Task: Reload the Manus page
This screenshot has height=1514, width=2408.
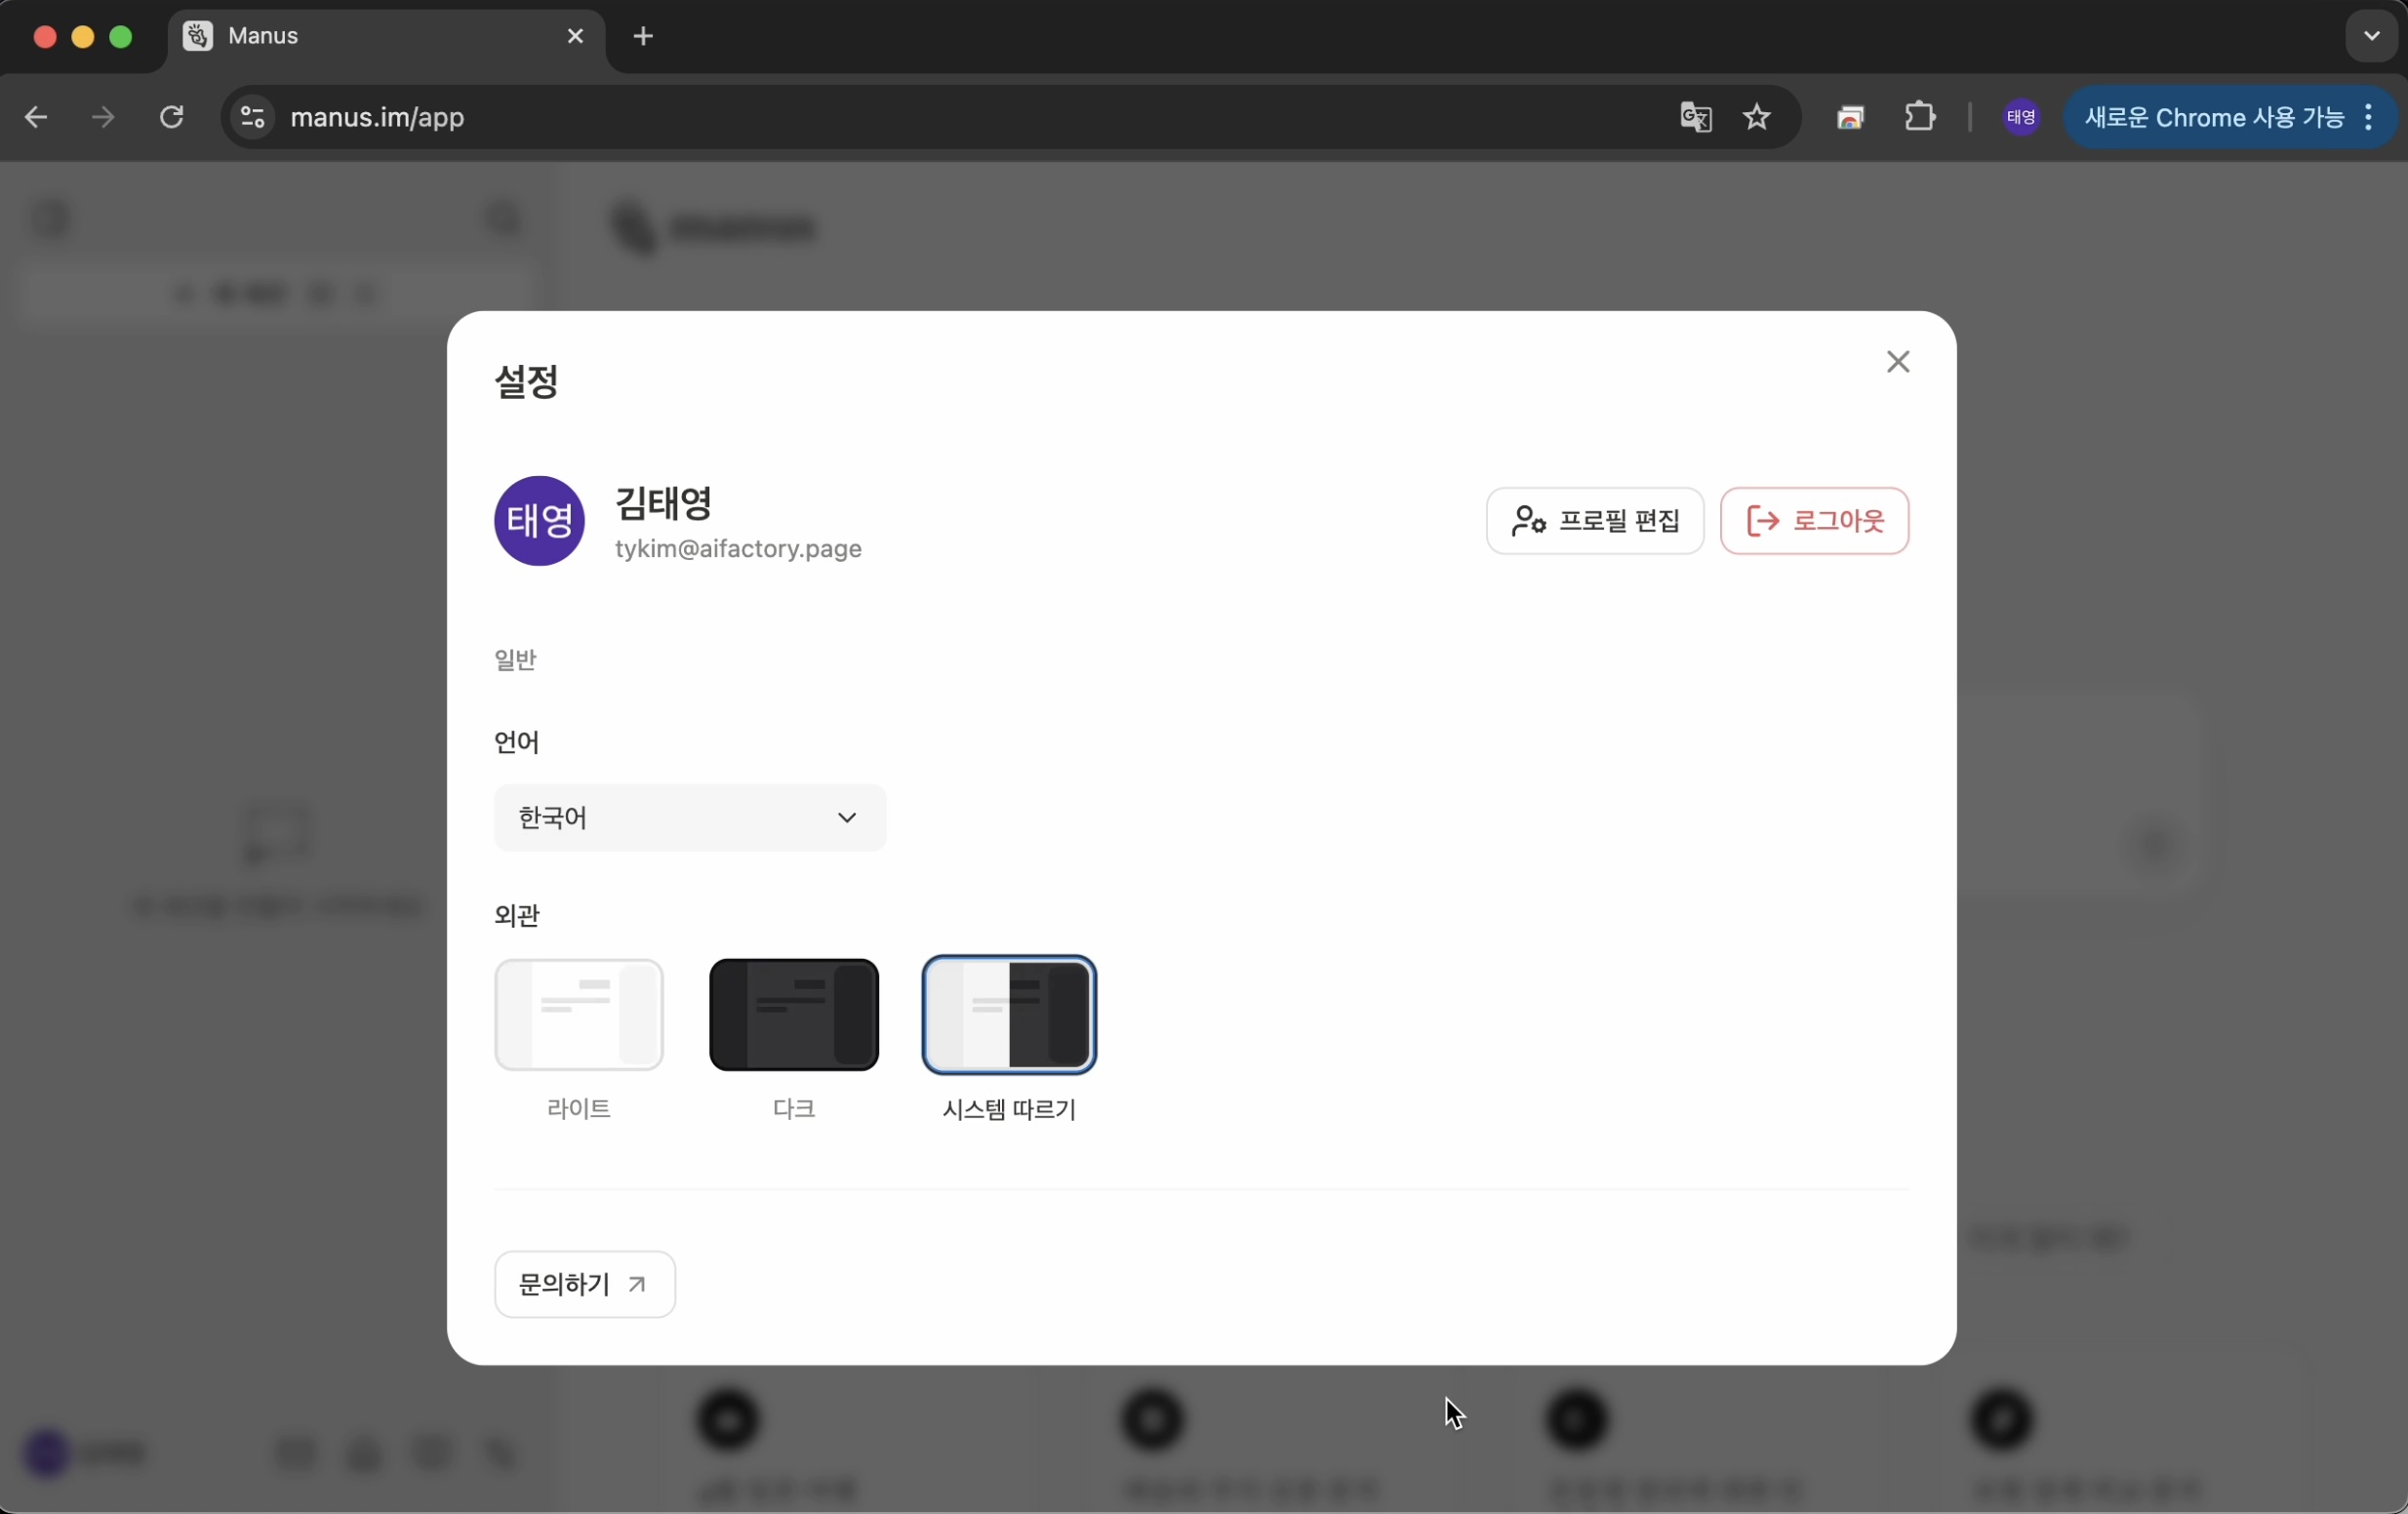Action: [172, 118]
